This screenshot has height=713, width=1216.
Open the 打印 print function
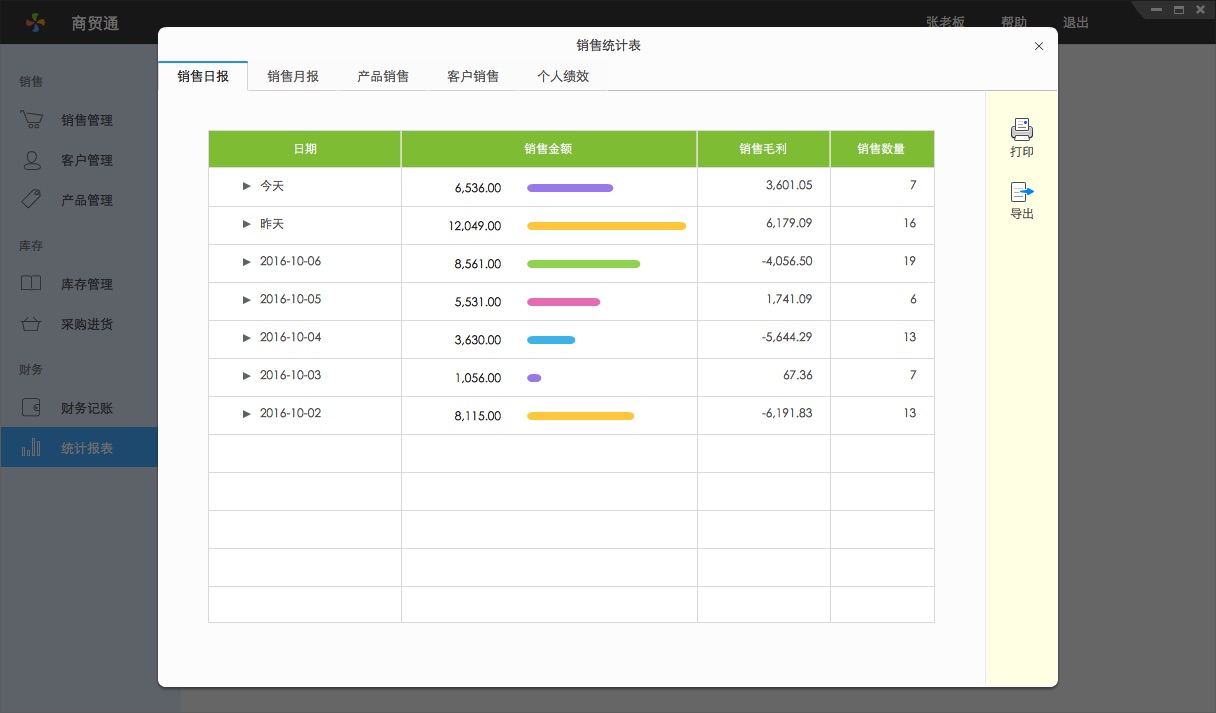pos(1021,137)
